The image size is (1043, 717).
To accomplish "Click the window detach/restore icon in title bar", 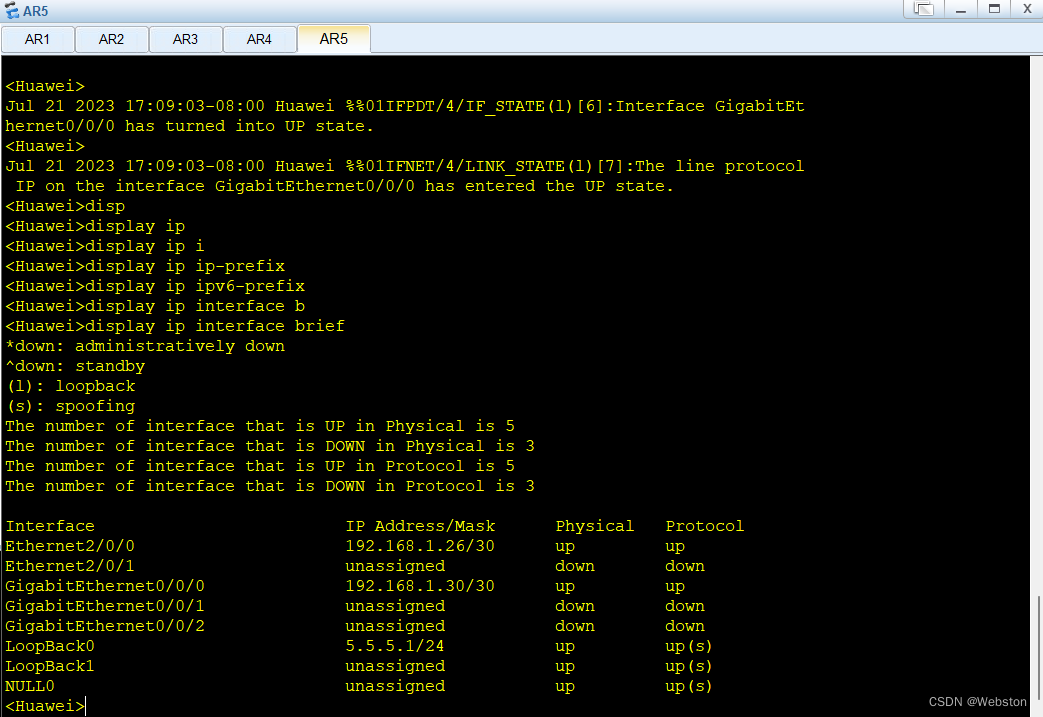I will point(924,9).
